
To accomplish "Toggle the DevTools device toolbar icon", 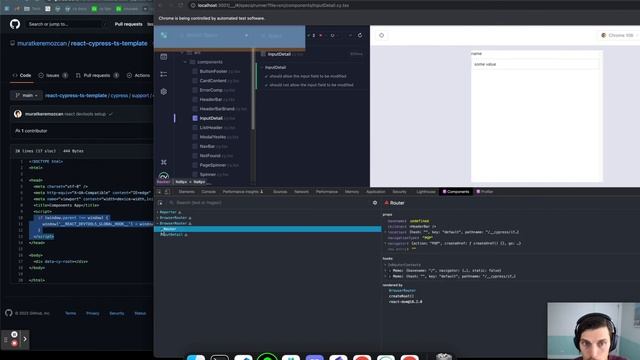I will click(167, 192).
